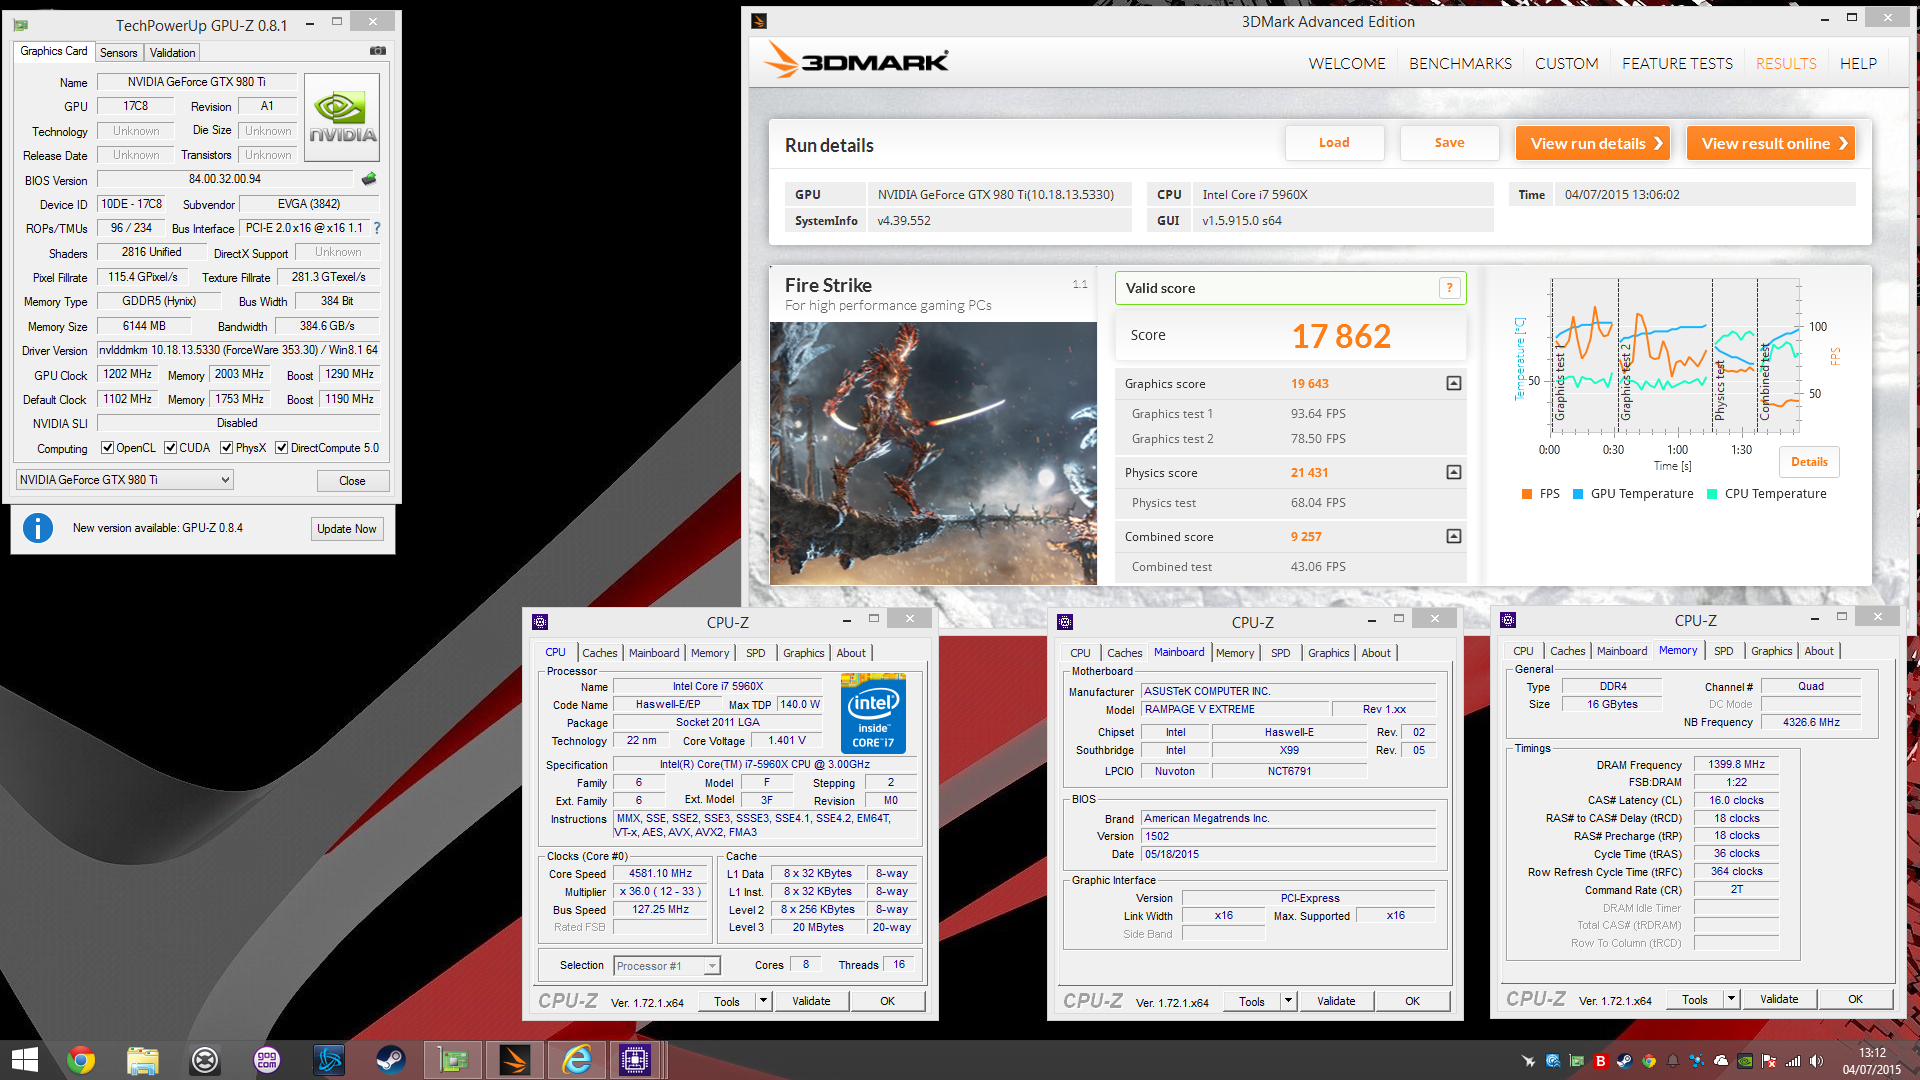Click the GPU-Z Driver Version field
This screenshot has height=1080, width=1920.
(x=238, y=350)
